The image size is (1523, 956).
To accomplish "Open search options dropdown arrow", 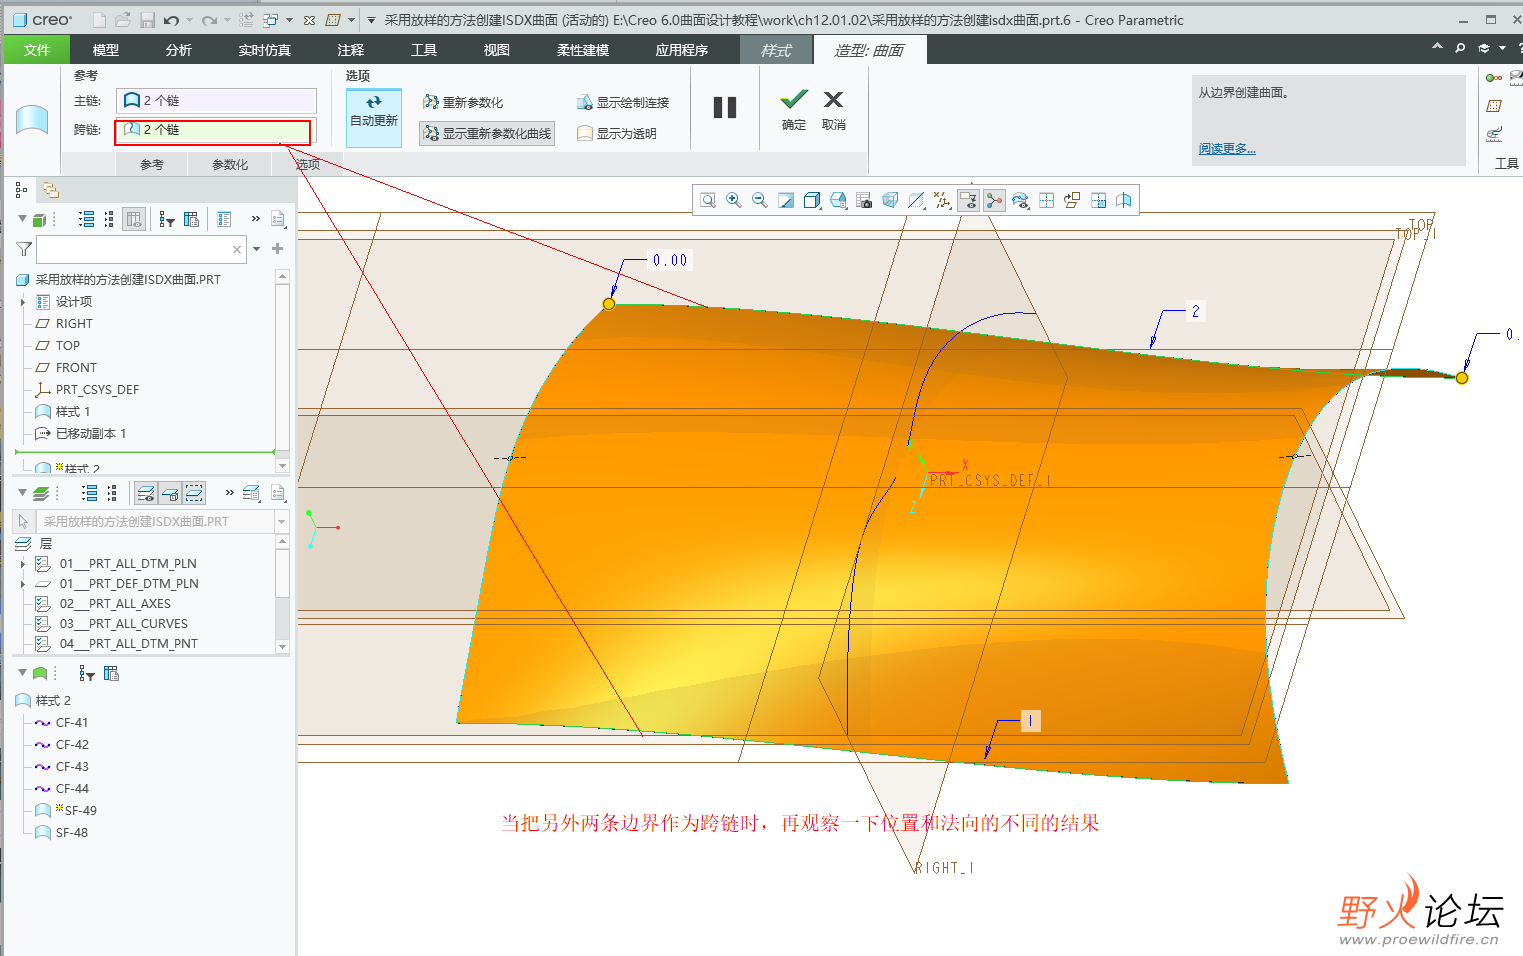I will [x=256, y=249].
